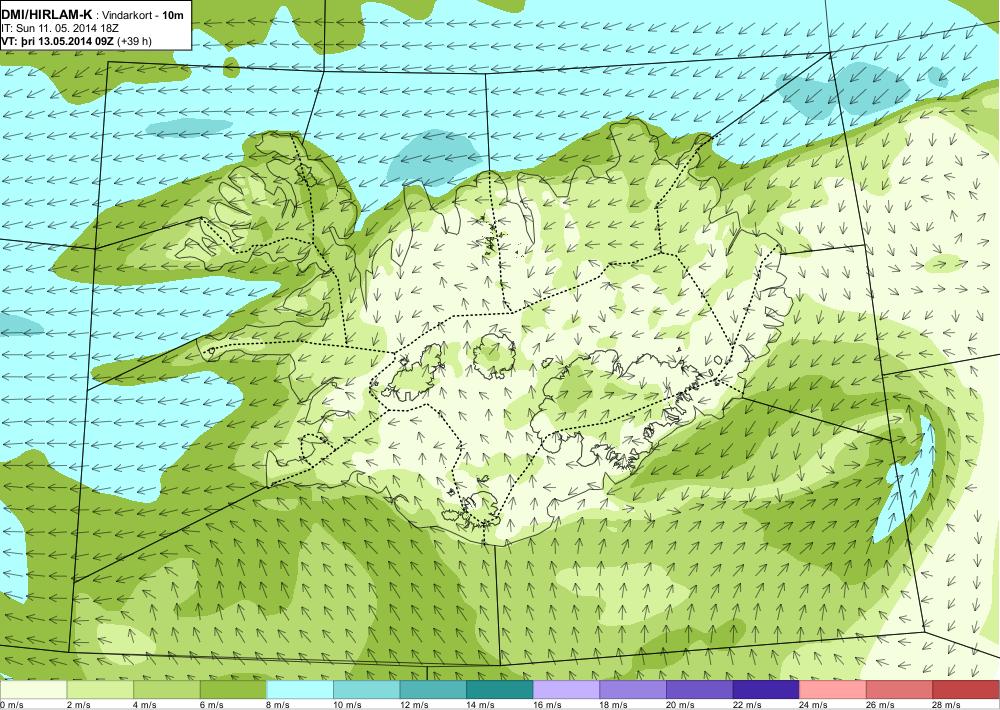Click the medium green 4–6 m/s legend swatch
The image size is (1000, 710).
[x=166, y=690]
